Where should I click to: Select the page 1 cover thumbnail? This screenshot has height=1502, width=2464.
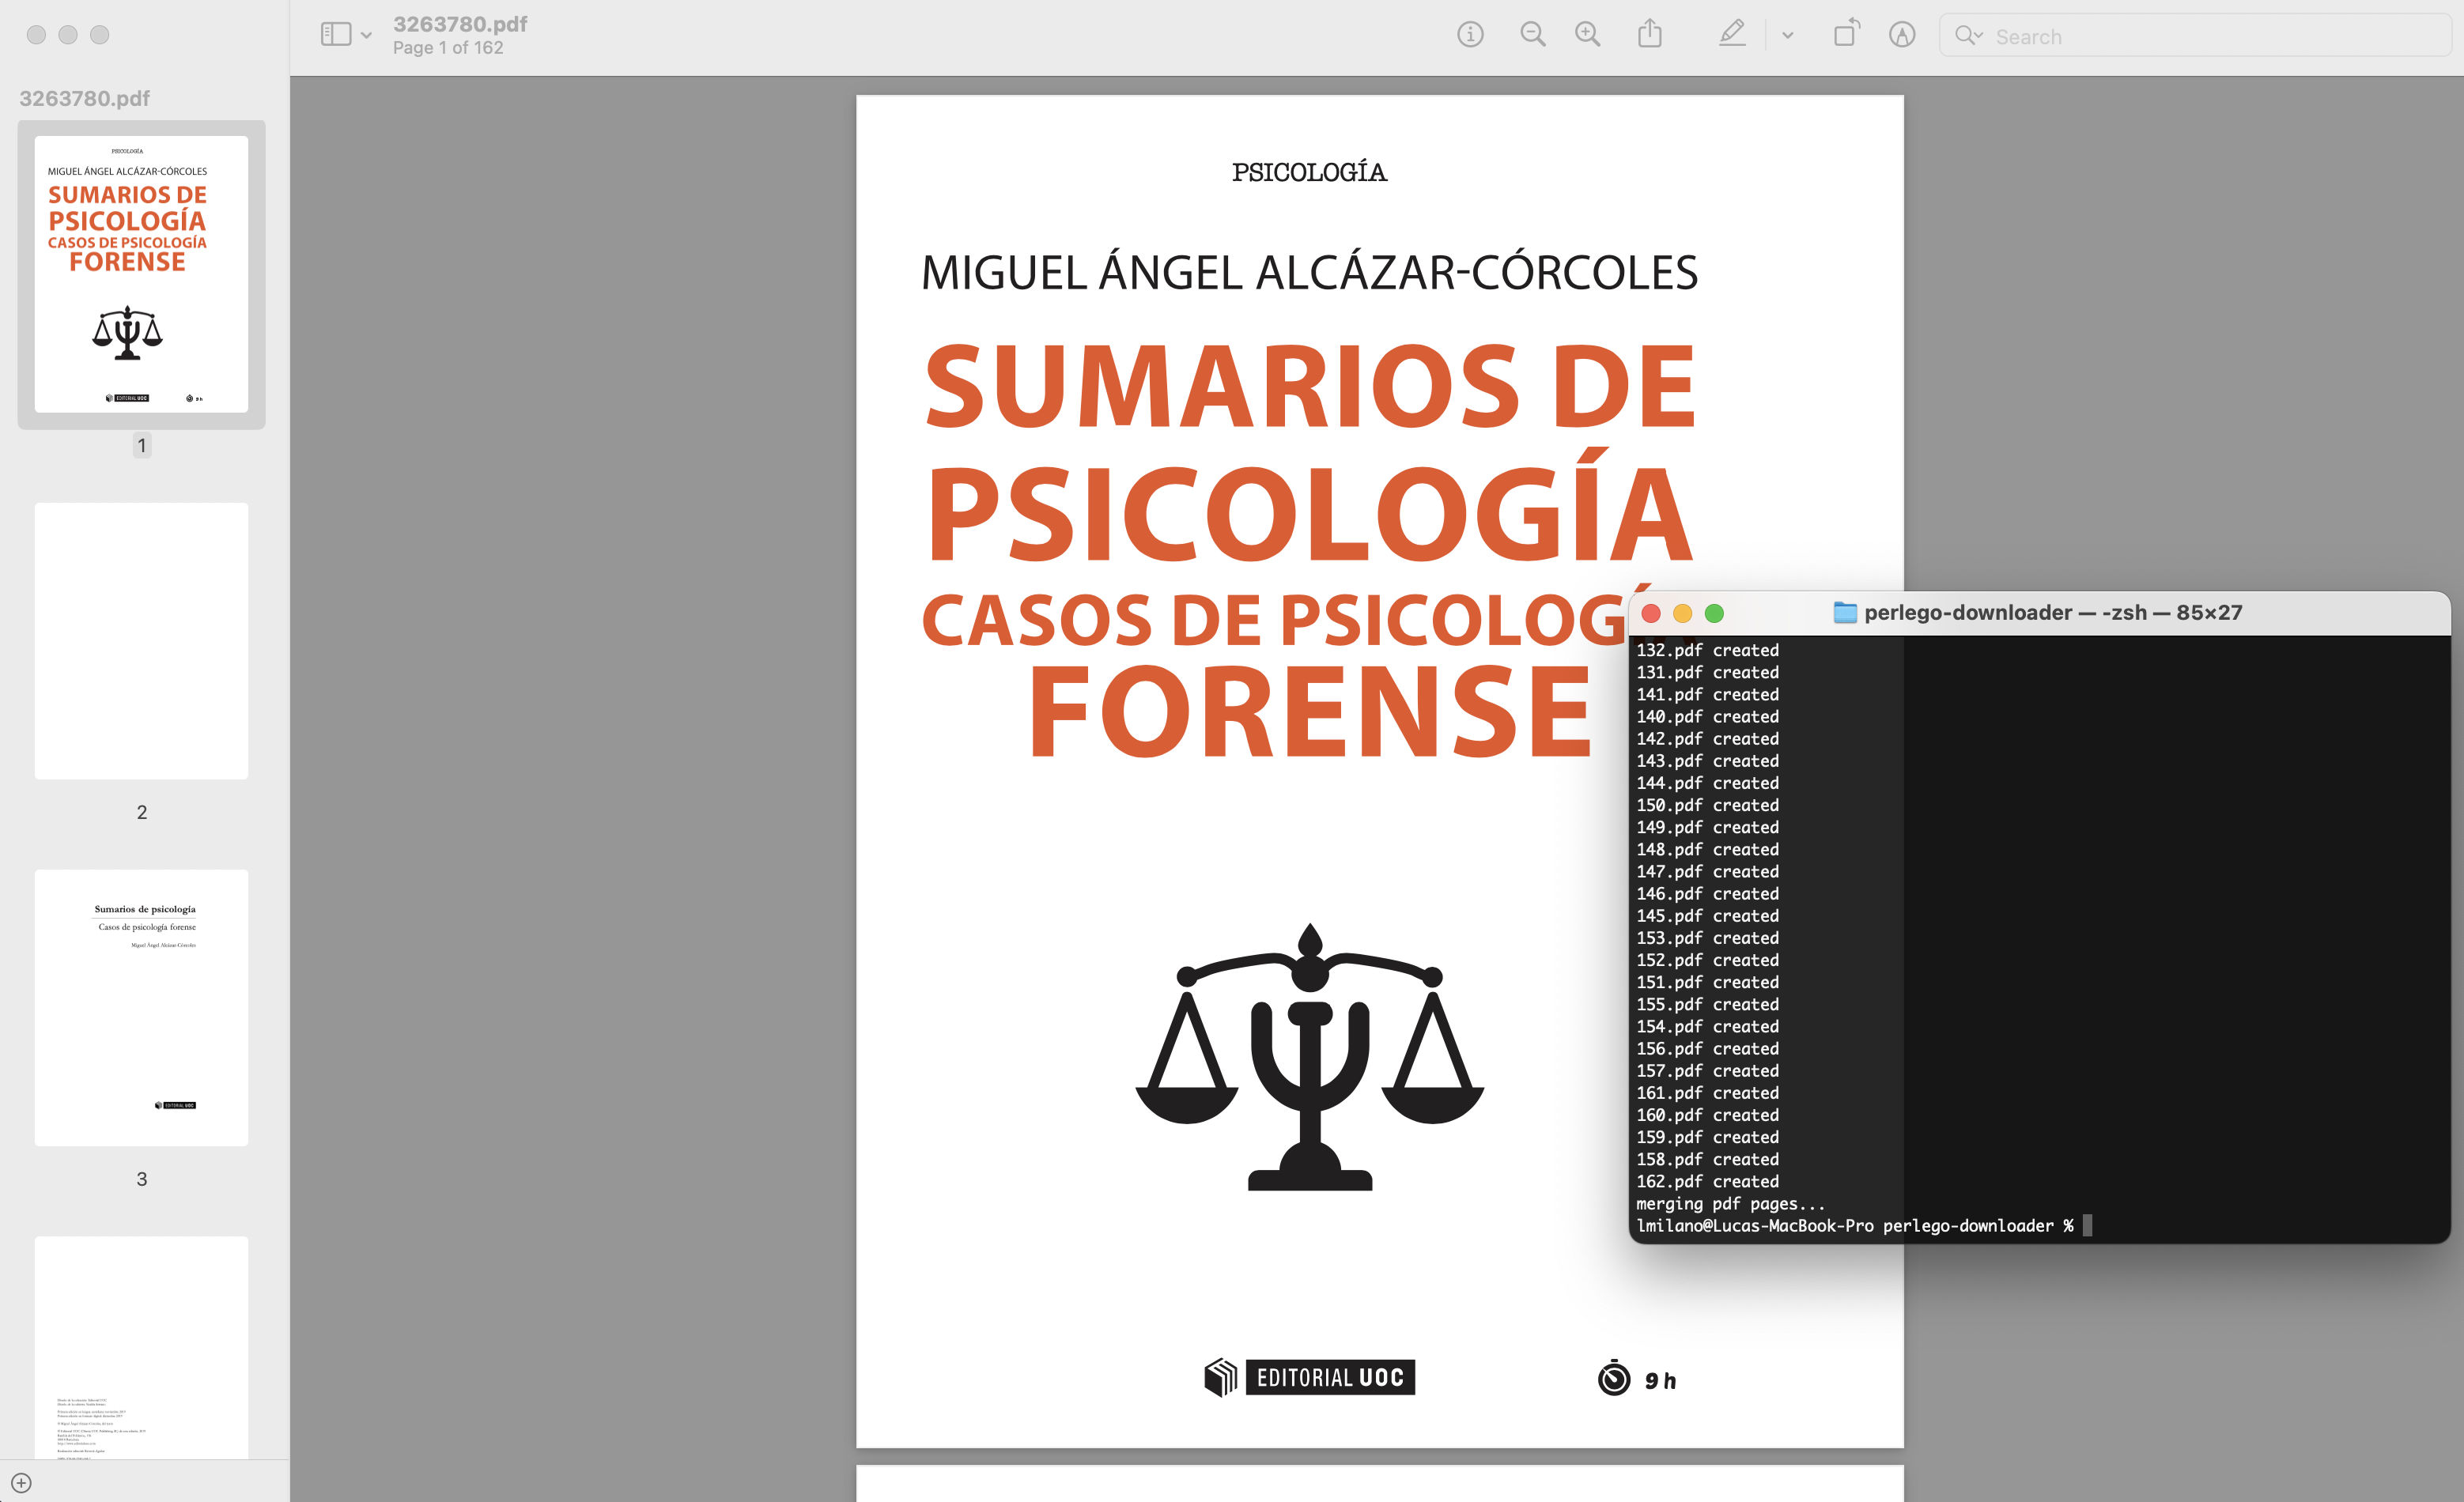pos(141,274)
